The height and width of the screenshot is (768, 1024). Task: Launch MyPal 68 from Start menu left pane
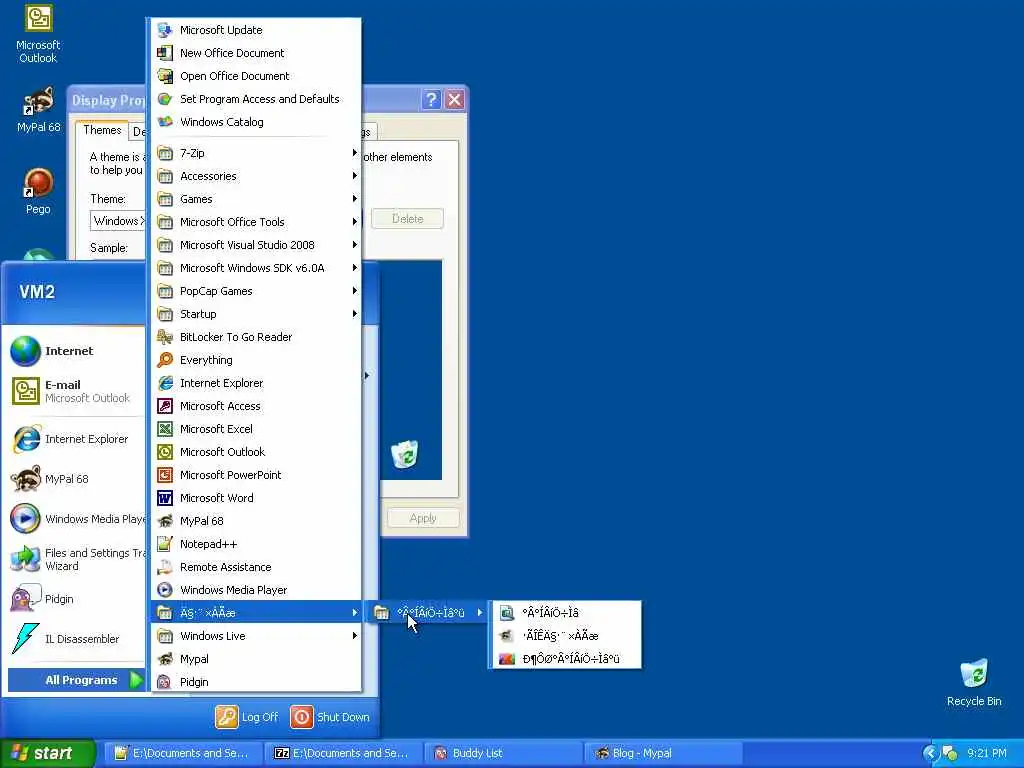76,479
